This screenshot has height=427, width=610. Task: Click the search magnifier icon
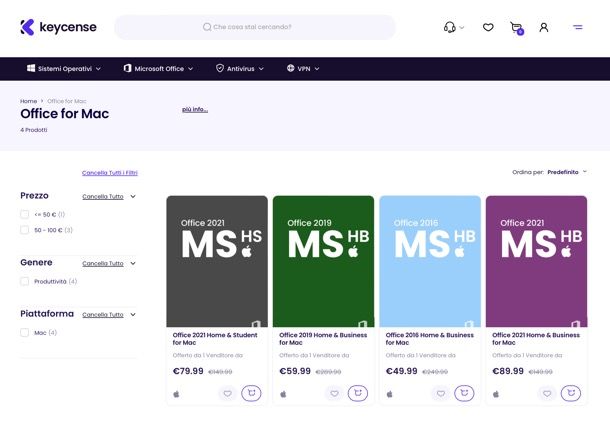click(x=207, y=27)
